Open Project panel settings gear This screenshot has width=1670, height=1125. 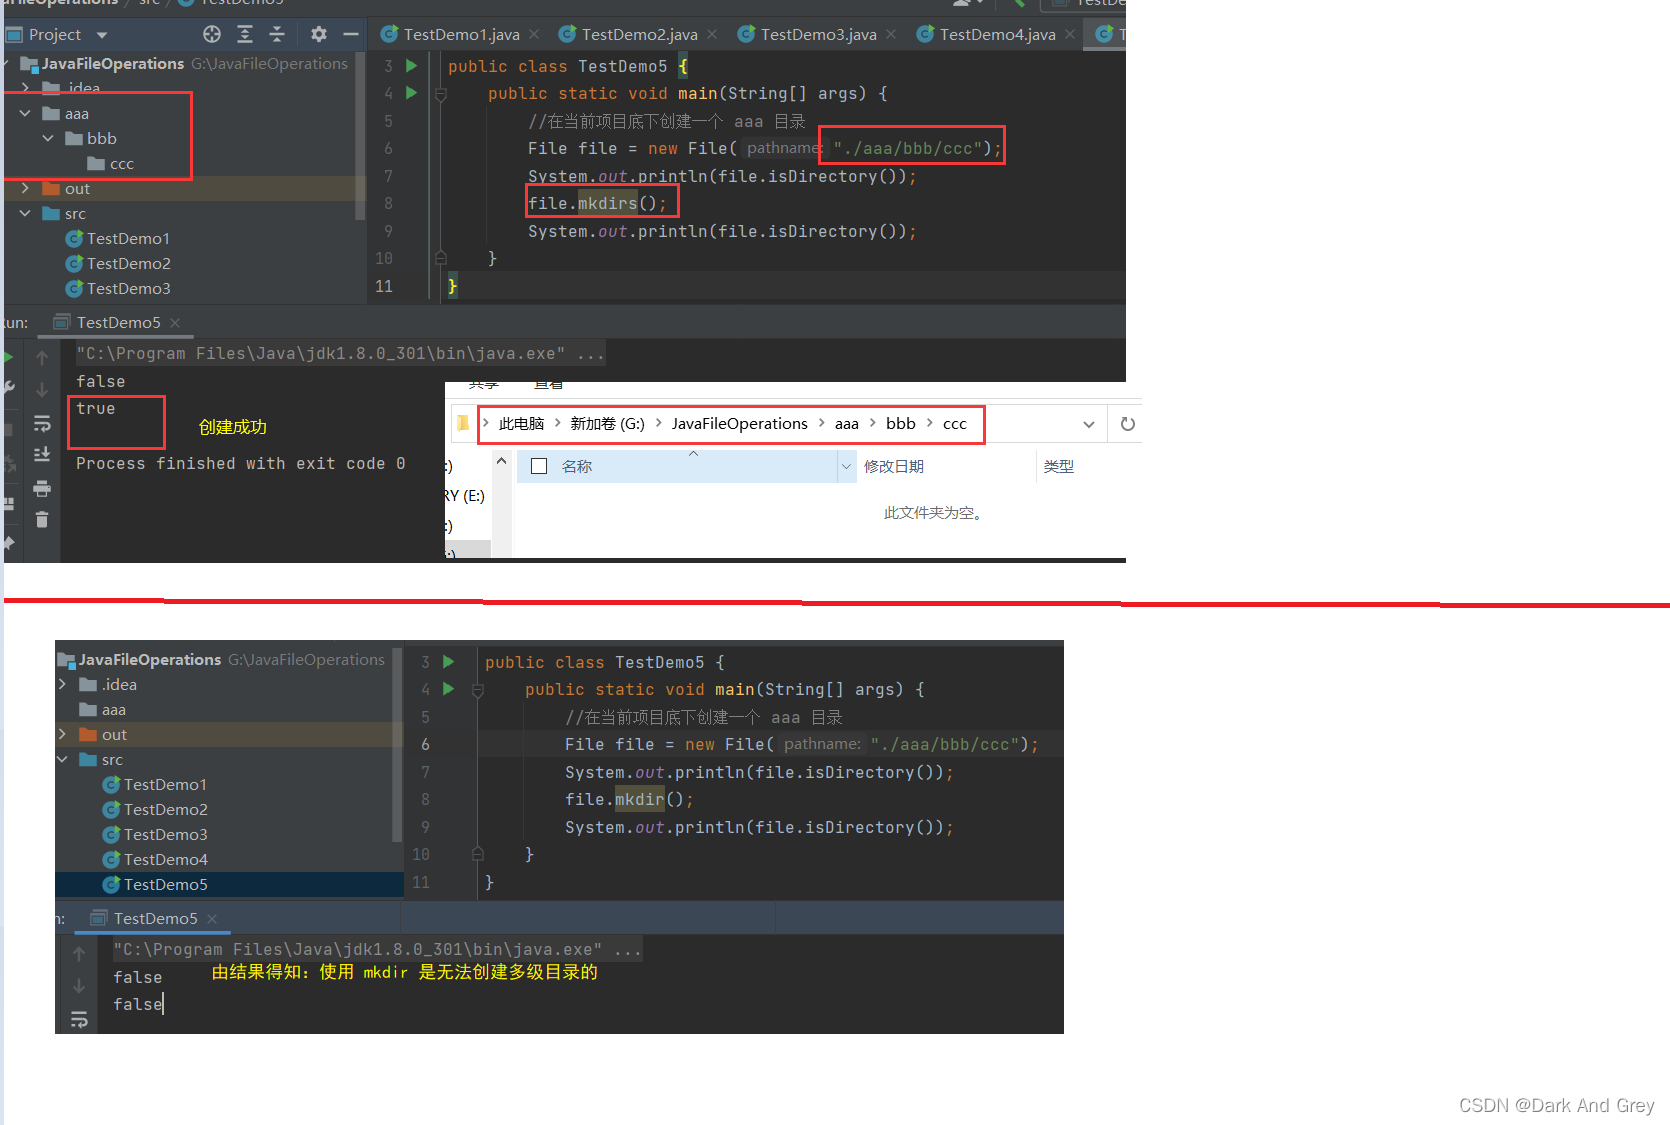pyautogui.click(x=319, y=34)
